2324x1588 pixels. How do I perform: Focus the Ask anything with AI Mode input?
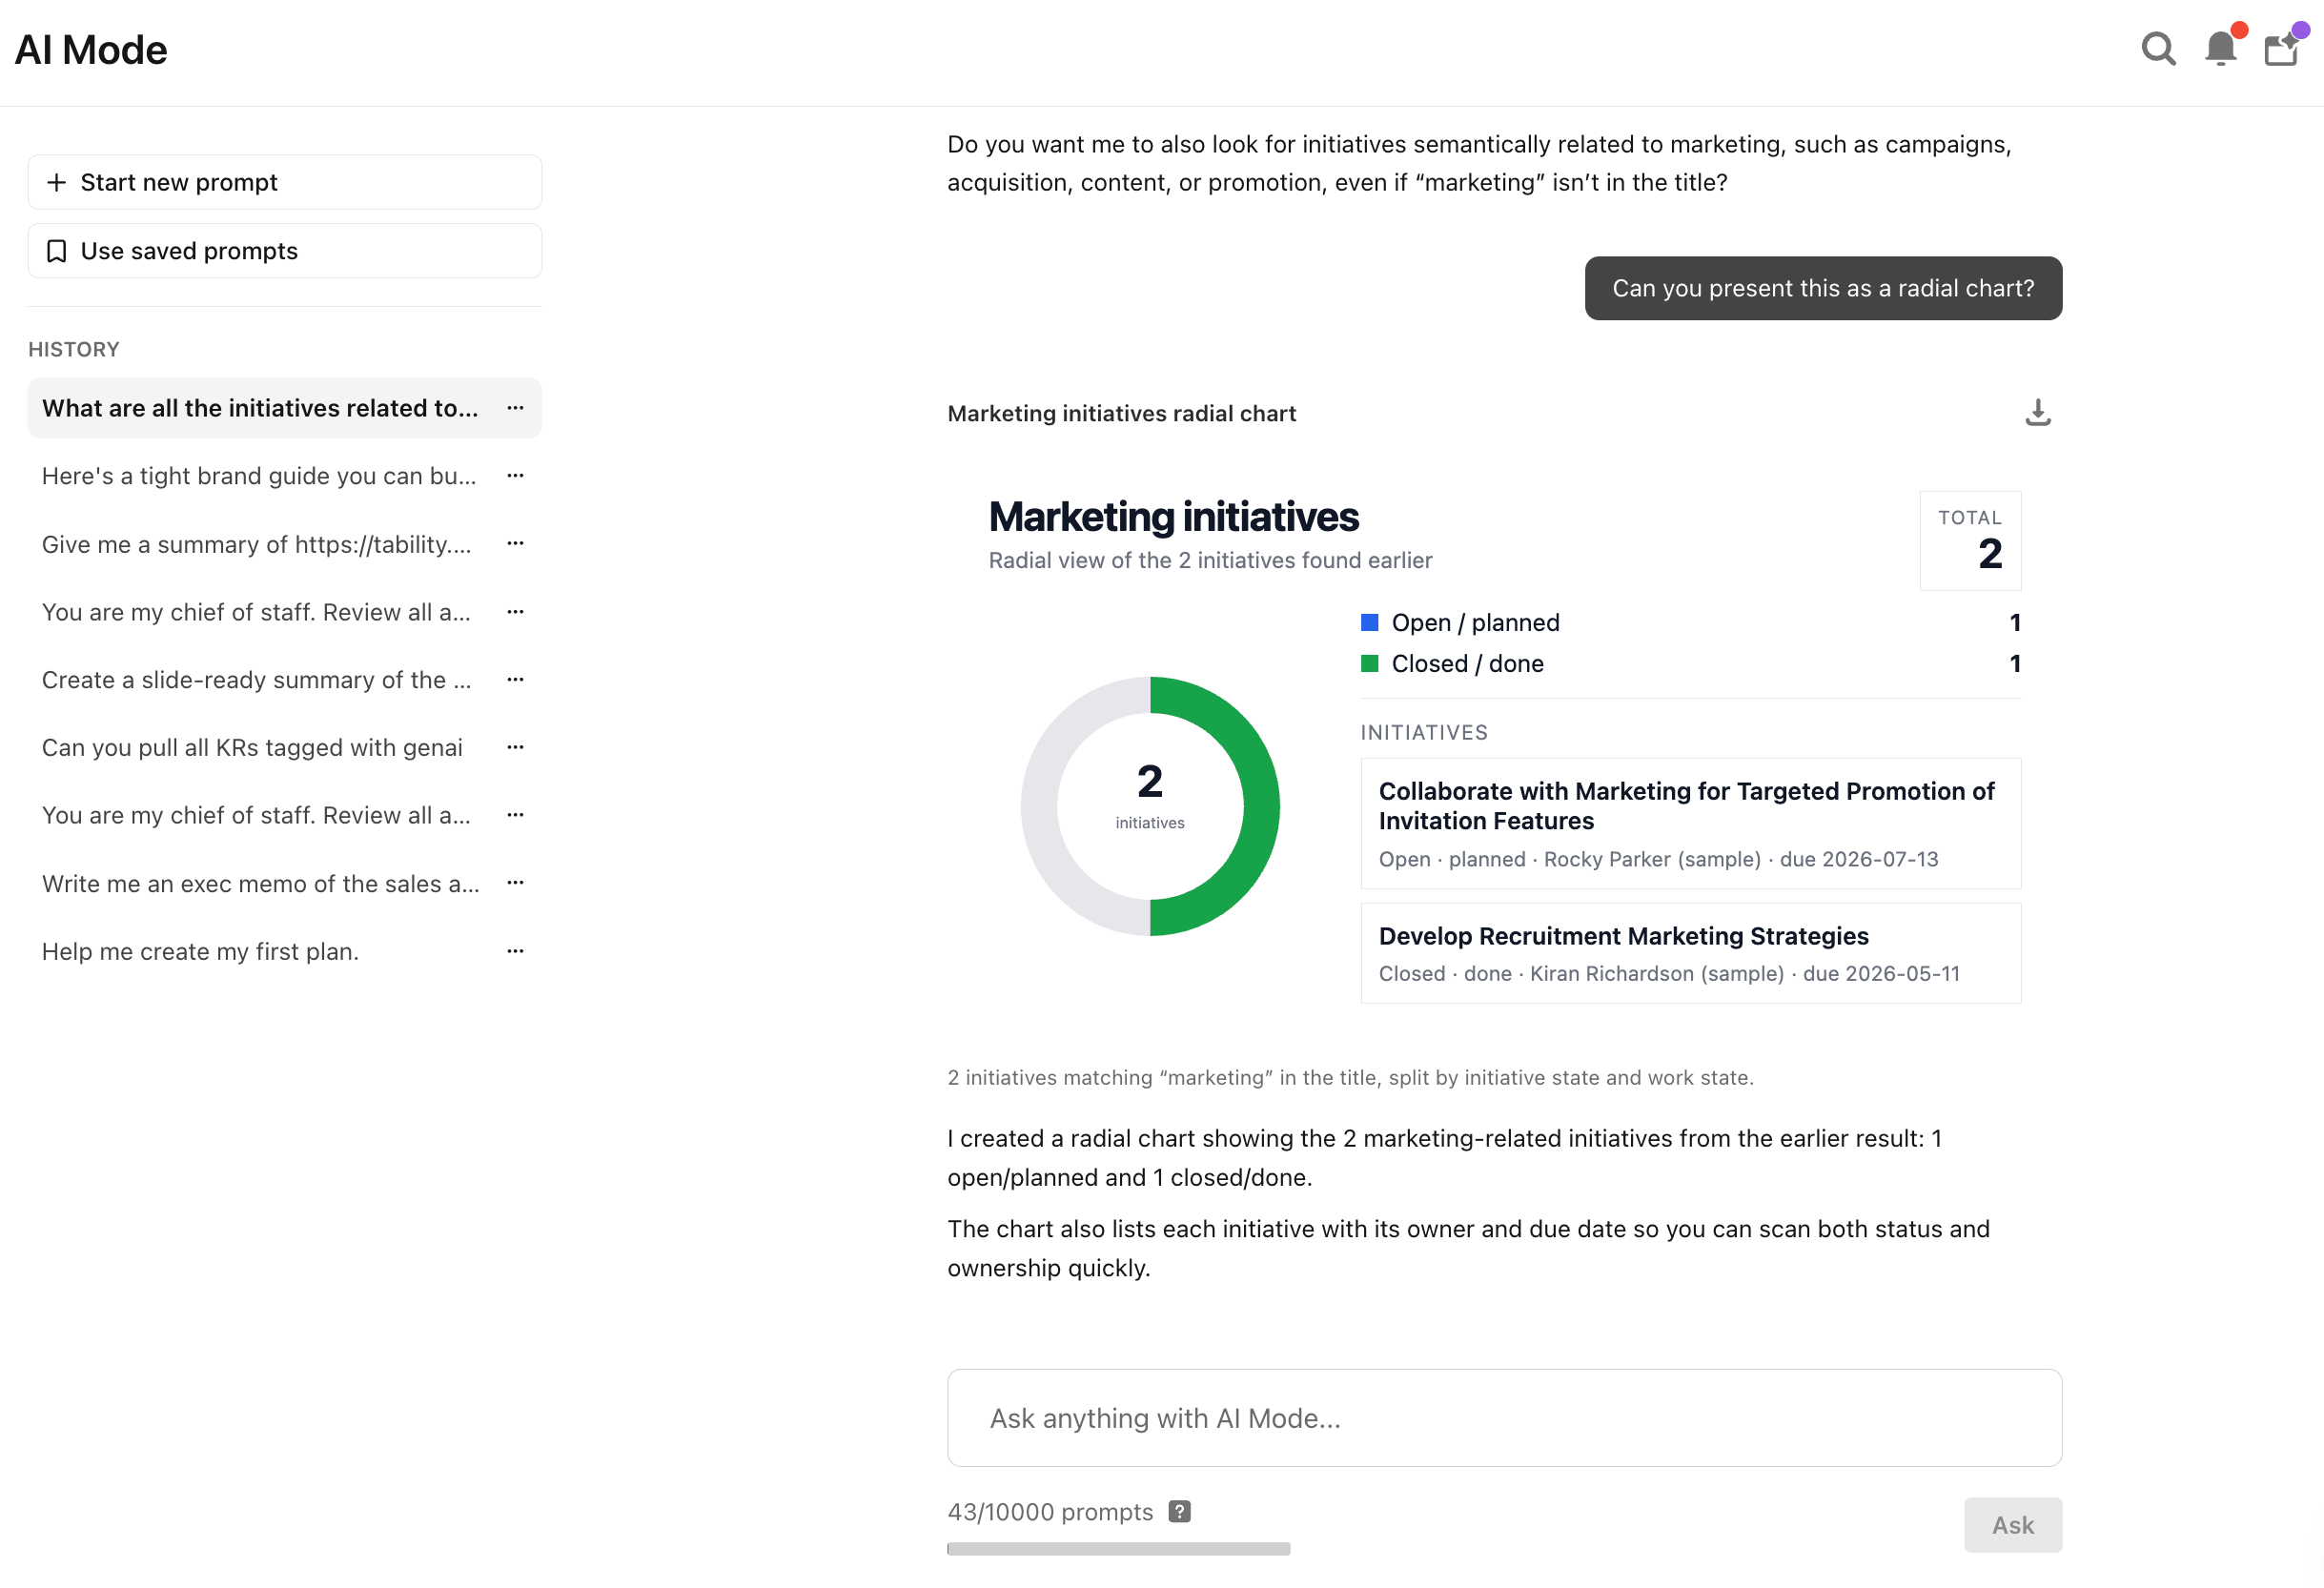point(1504,1418)
